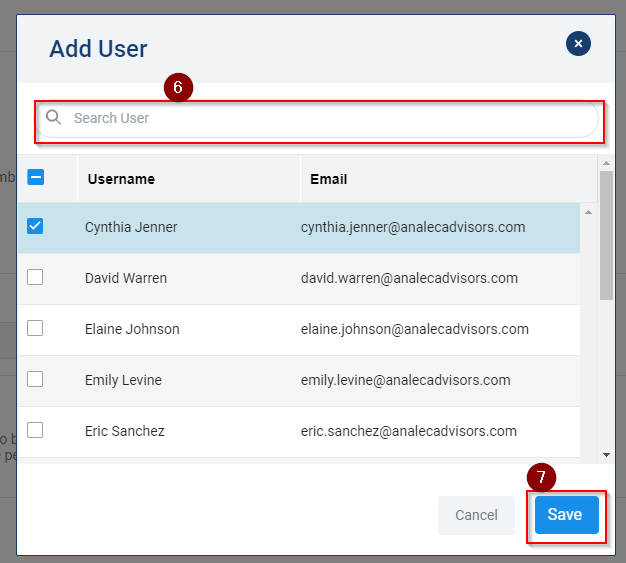Image resolution: width=626 pixels, height=563 pixels.
Task: Click emily.levine@analecadvisors.com email cell
Action: (406, 380)
